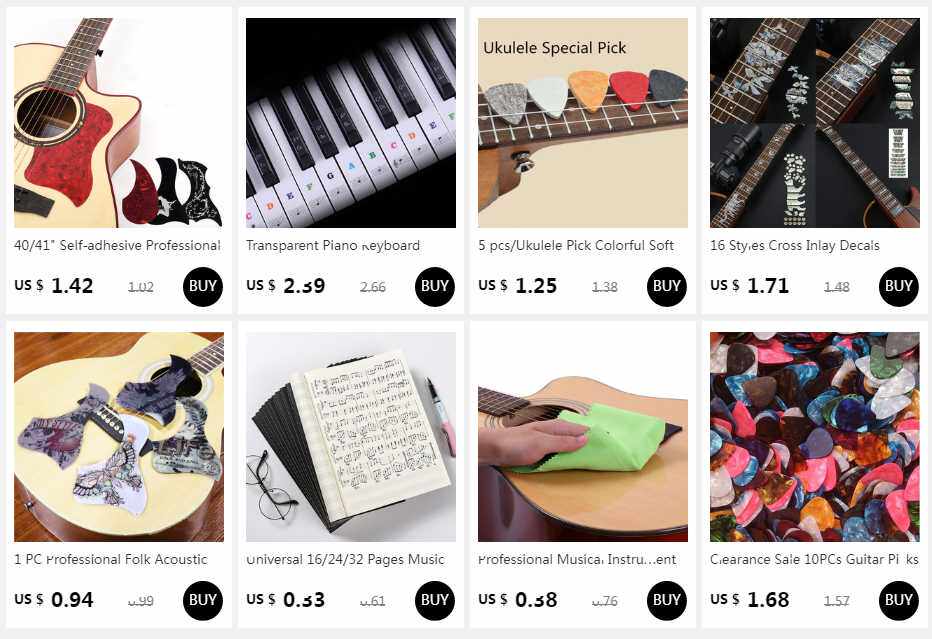Viewport: 932px width, 639px height.
Task: Open the 40/41" Self-adhesive Professional title link
Action: point(117,245)
